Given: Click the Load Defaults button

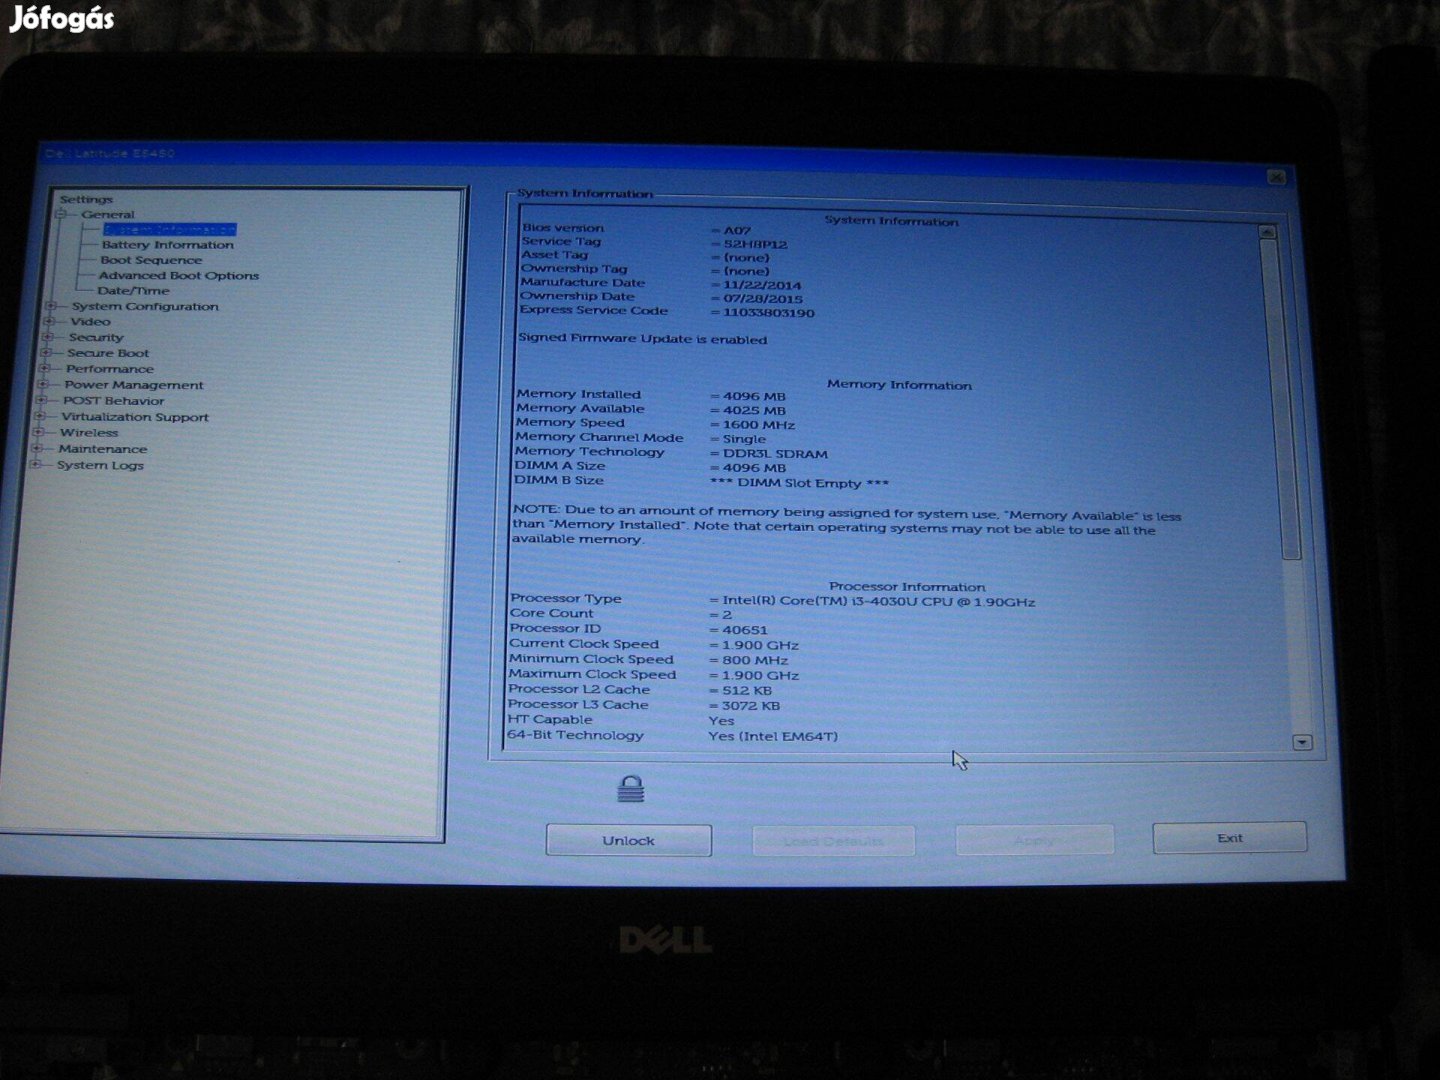Looking at the screenshot, I should (833, 840).
